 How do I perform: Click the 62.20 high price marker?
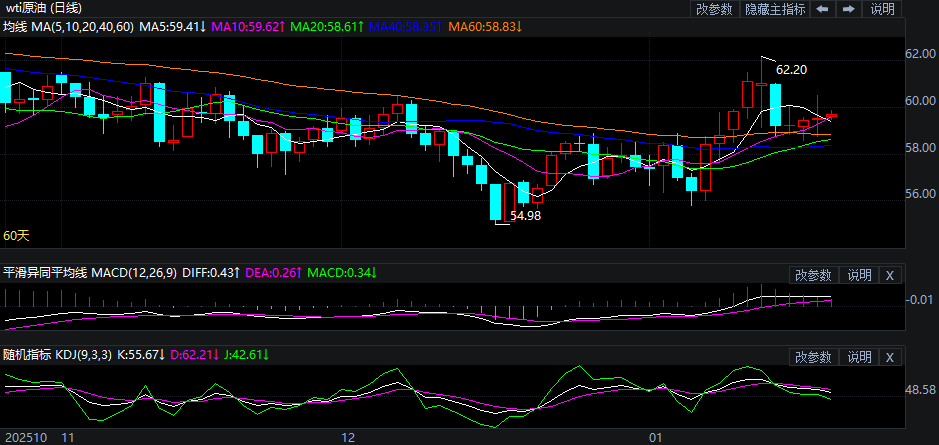pyautogui.click(x=791, y=69)
